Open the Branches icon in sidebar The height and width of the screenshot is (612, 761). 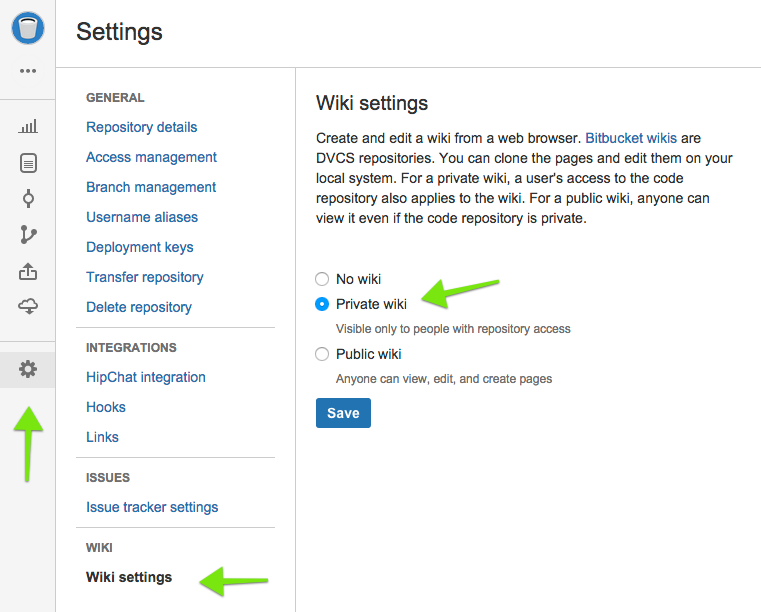(x=28, y=235)
